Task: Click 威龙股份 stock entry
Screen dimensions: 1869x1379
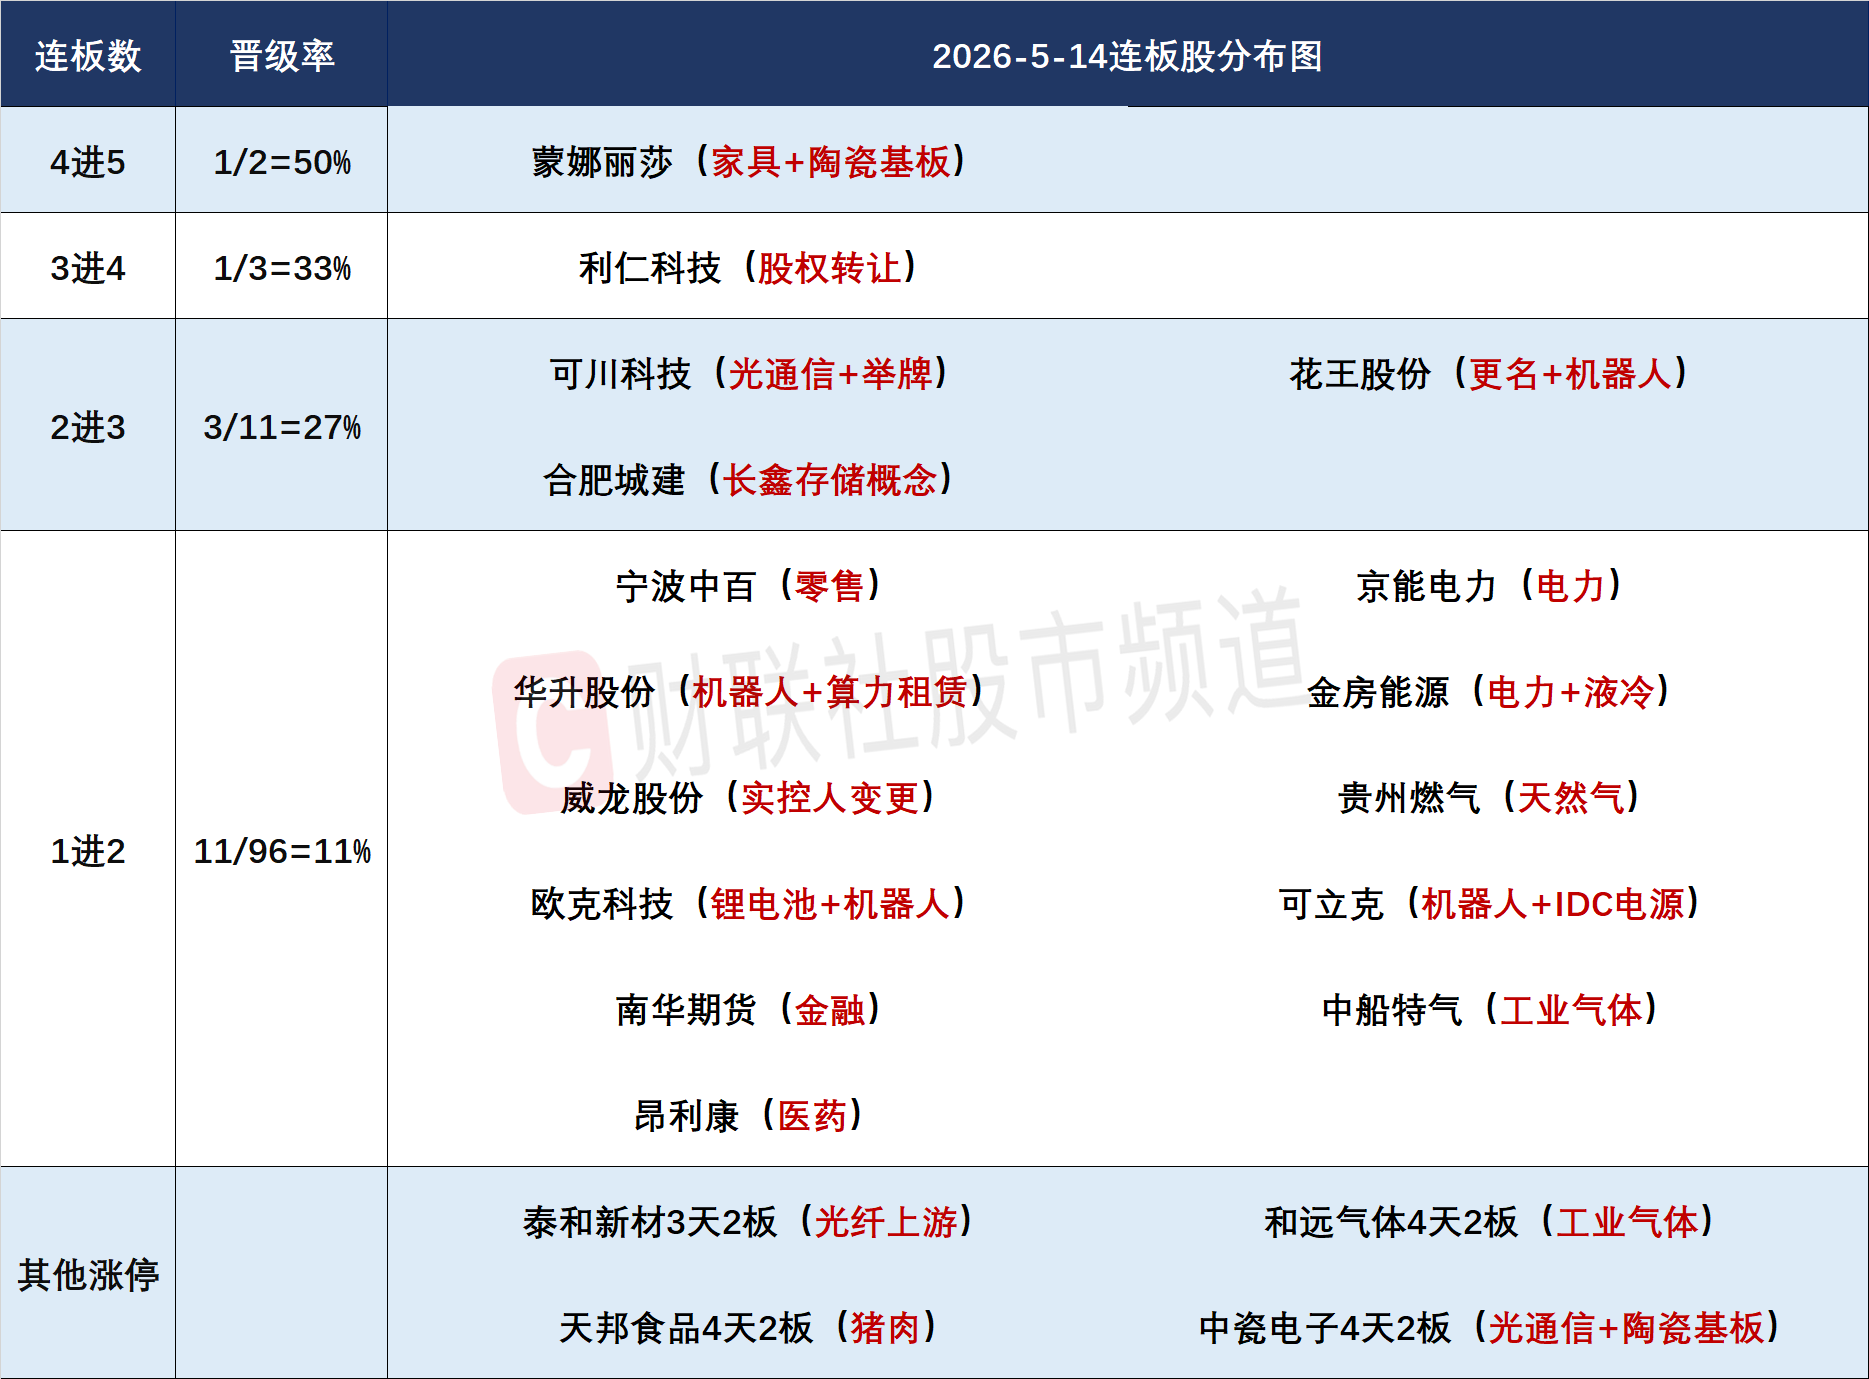Action: pyautogui.click(x=748, y=798)
